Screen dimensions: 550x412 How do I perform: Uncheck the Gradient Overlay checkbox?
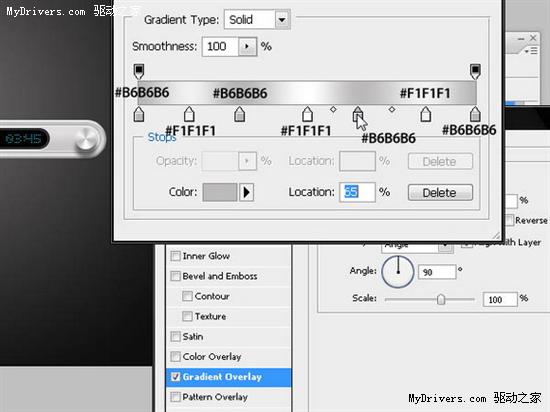pos(175,377)
